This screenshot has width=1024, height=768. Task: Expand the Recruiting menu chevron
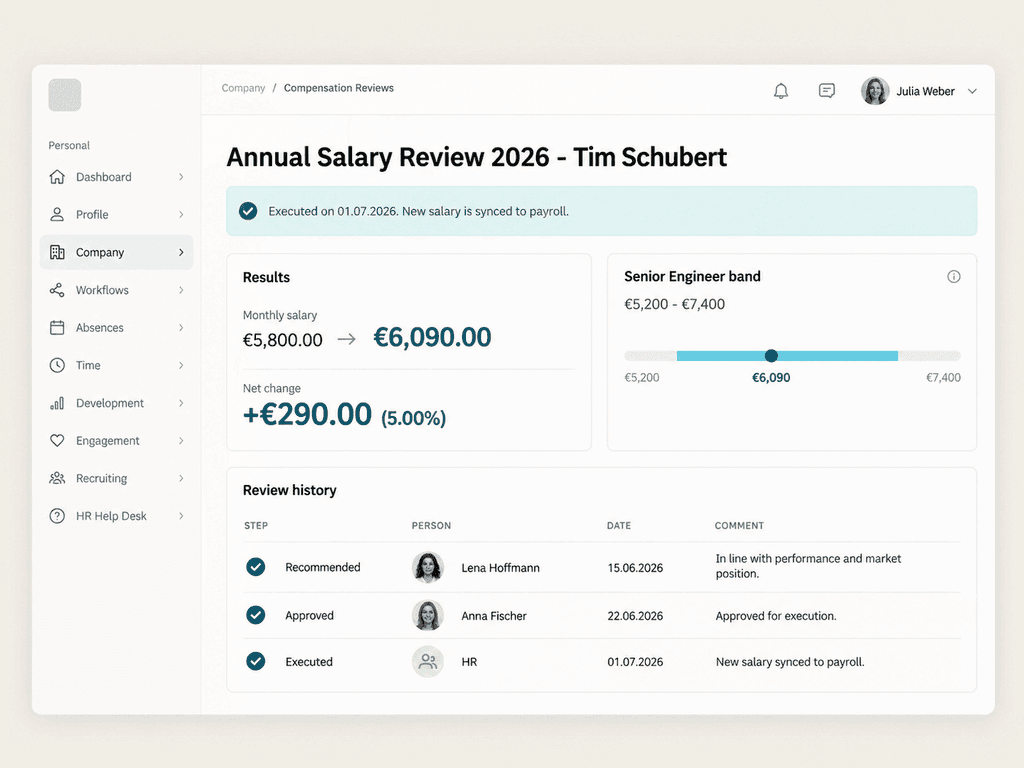tap(181, 478)
